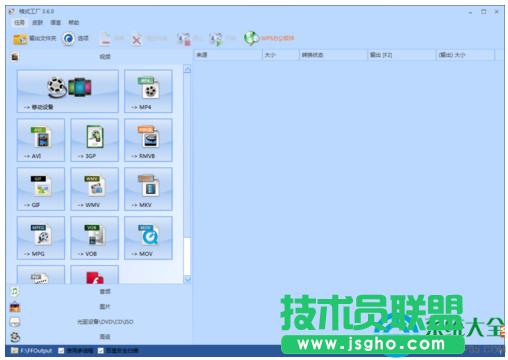508x360 pixels.
Task: Choose the -> MOV conversion tile
Action: [148, 238]
